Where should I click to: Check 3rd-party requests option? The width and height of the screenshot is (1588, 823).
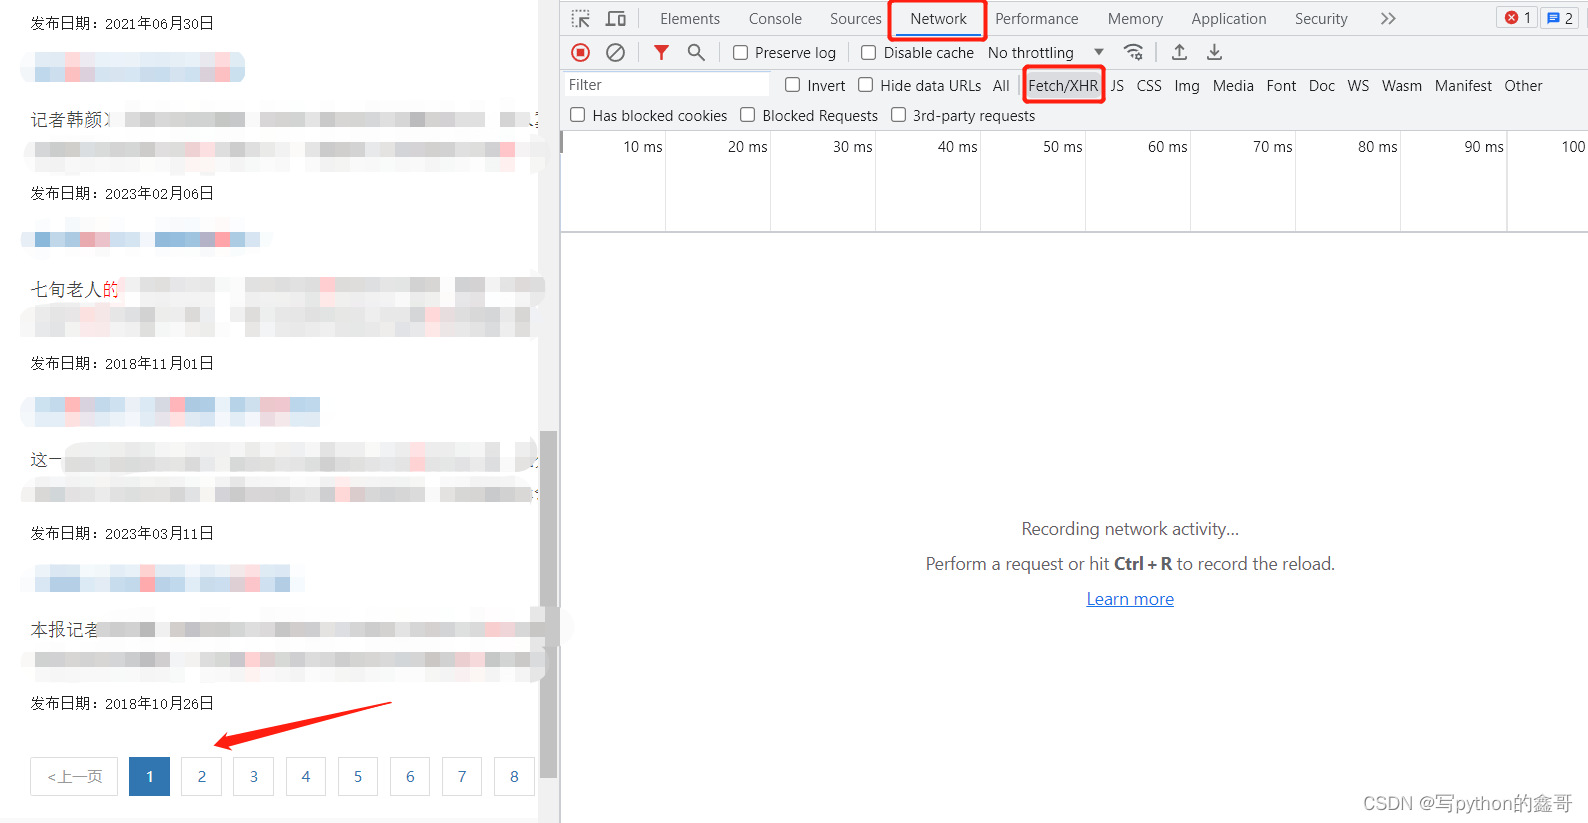(x=899, y=115)
